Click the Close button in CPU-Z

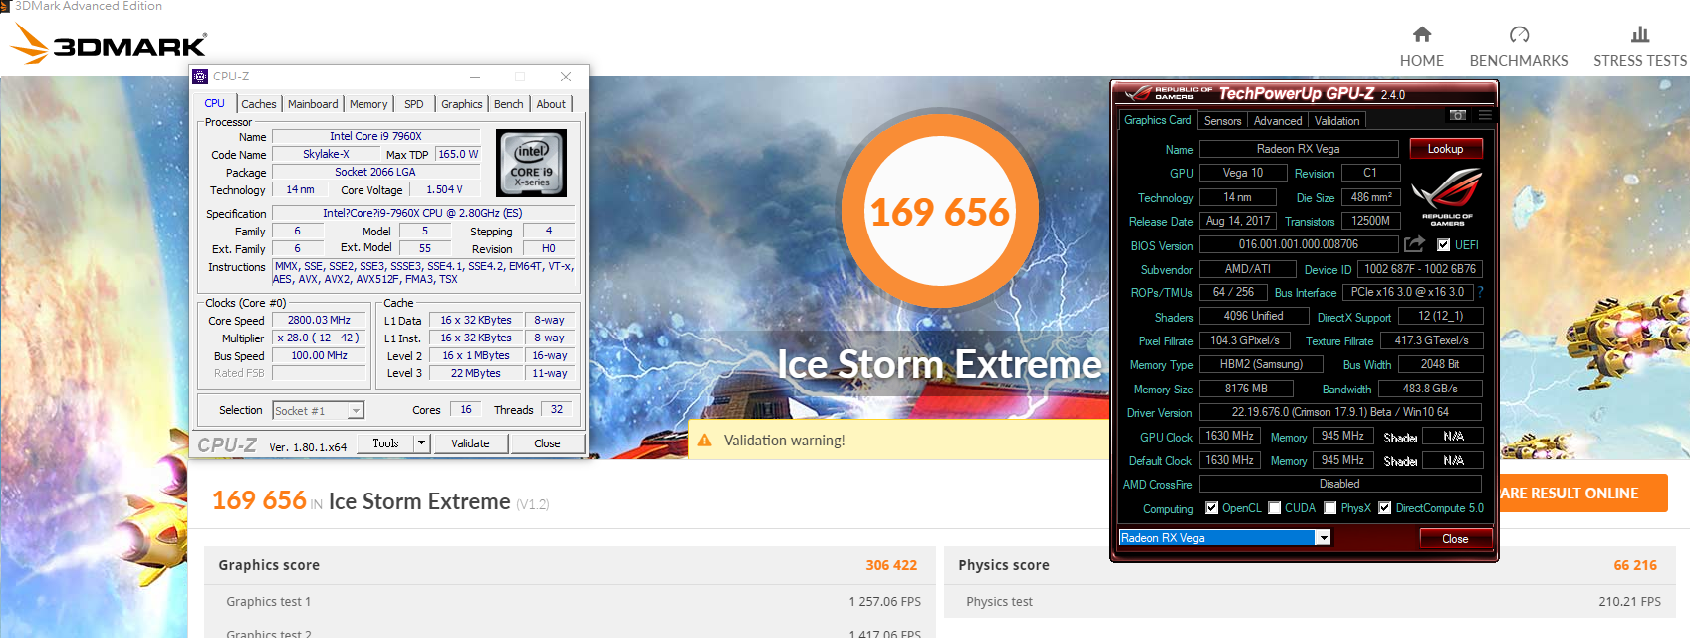click(547, 443)
